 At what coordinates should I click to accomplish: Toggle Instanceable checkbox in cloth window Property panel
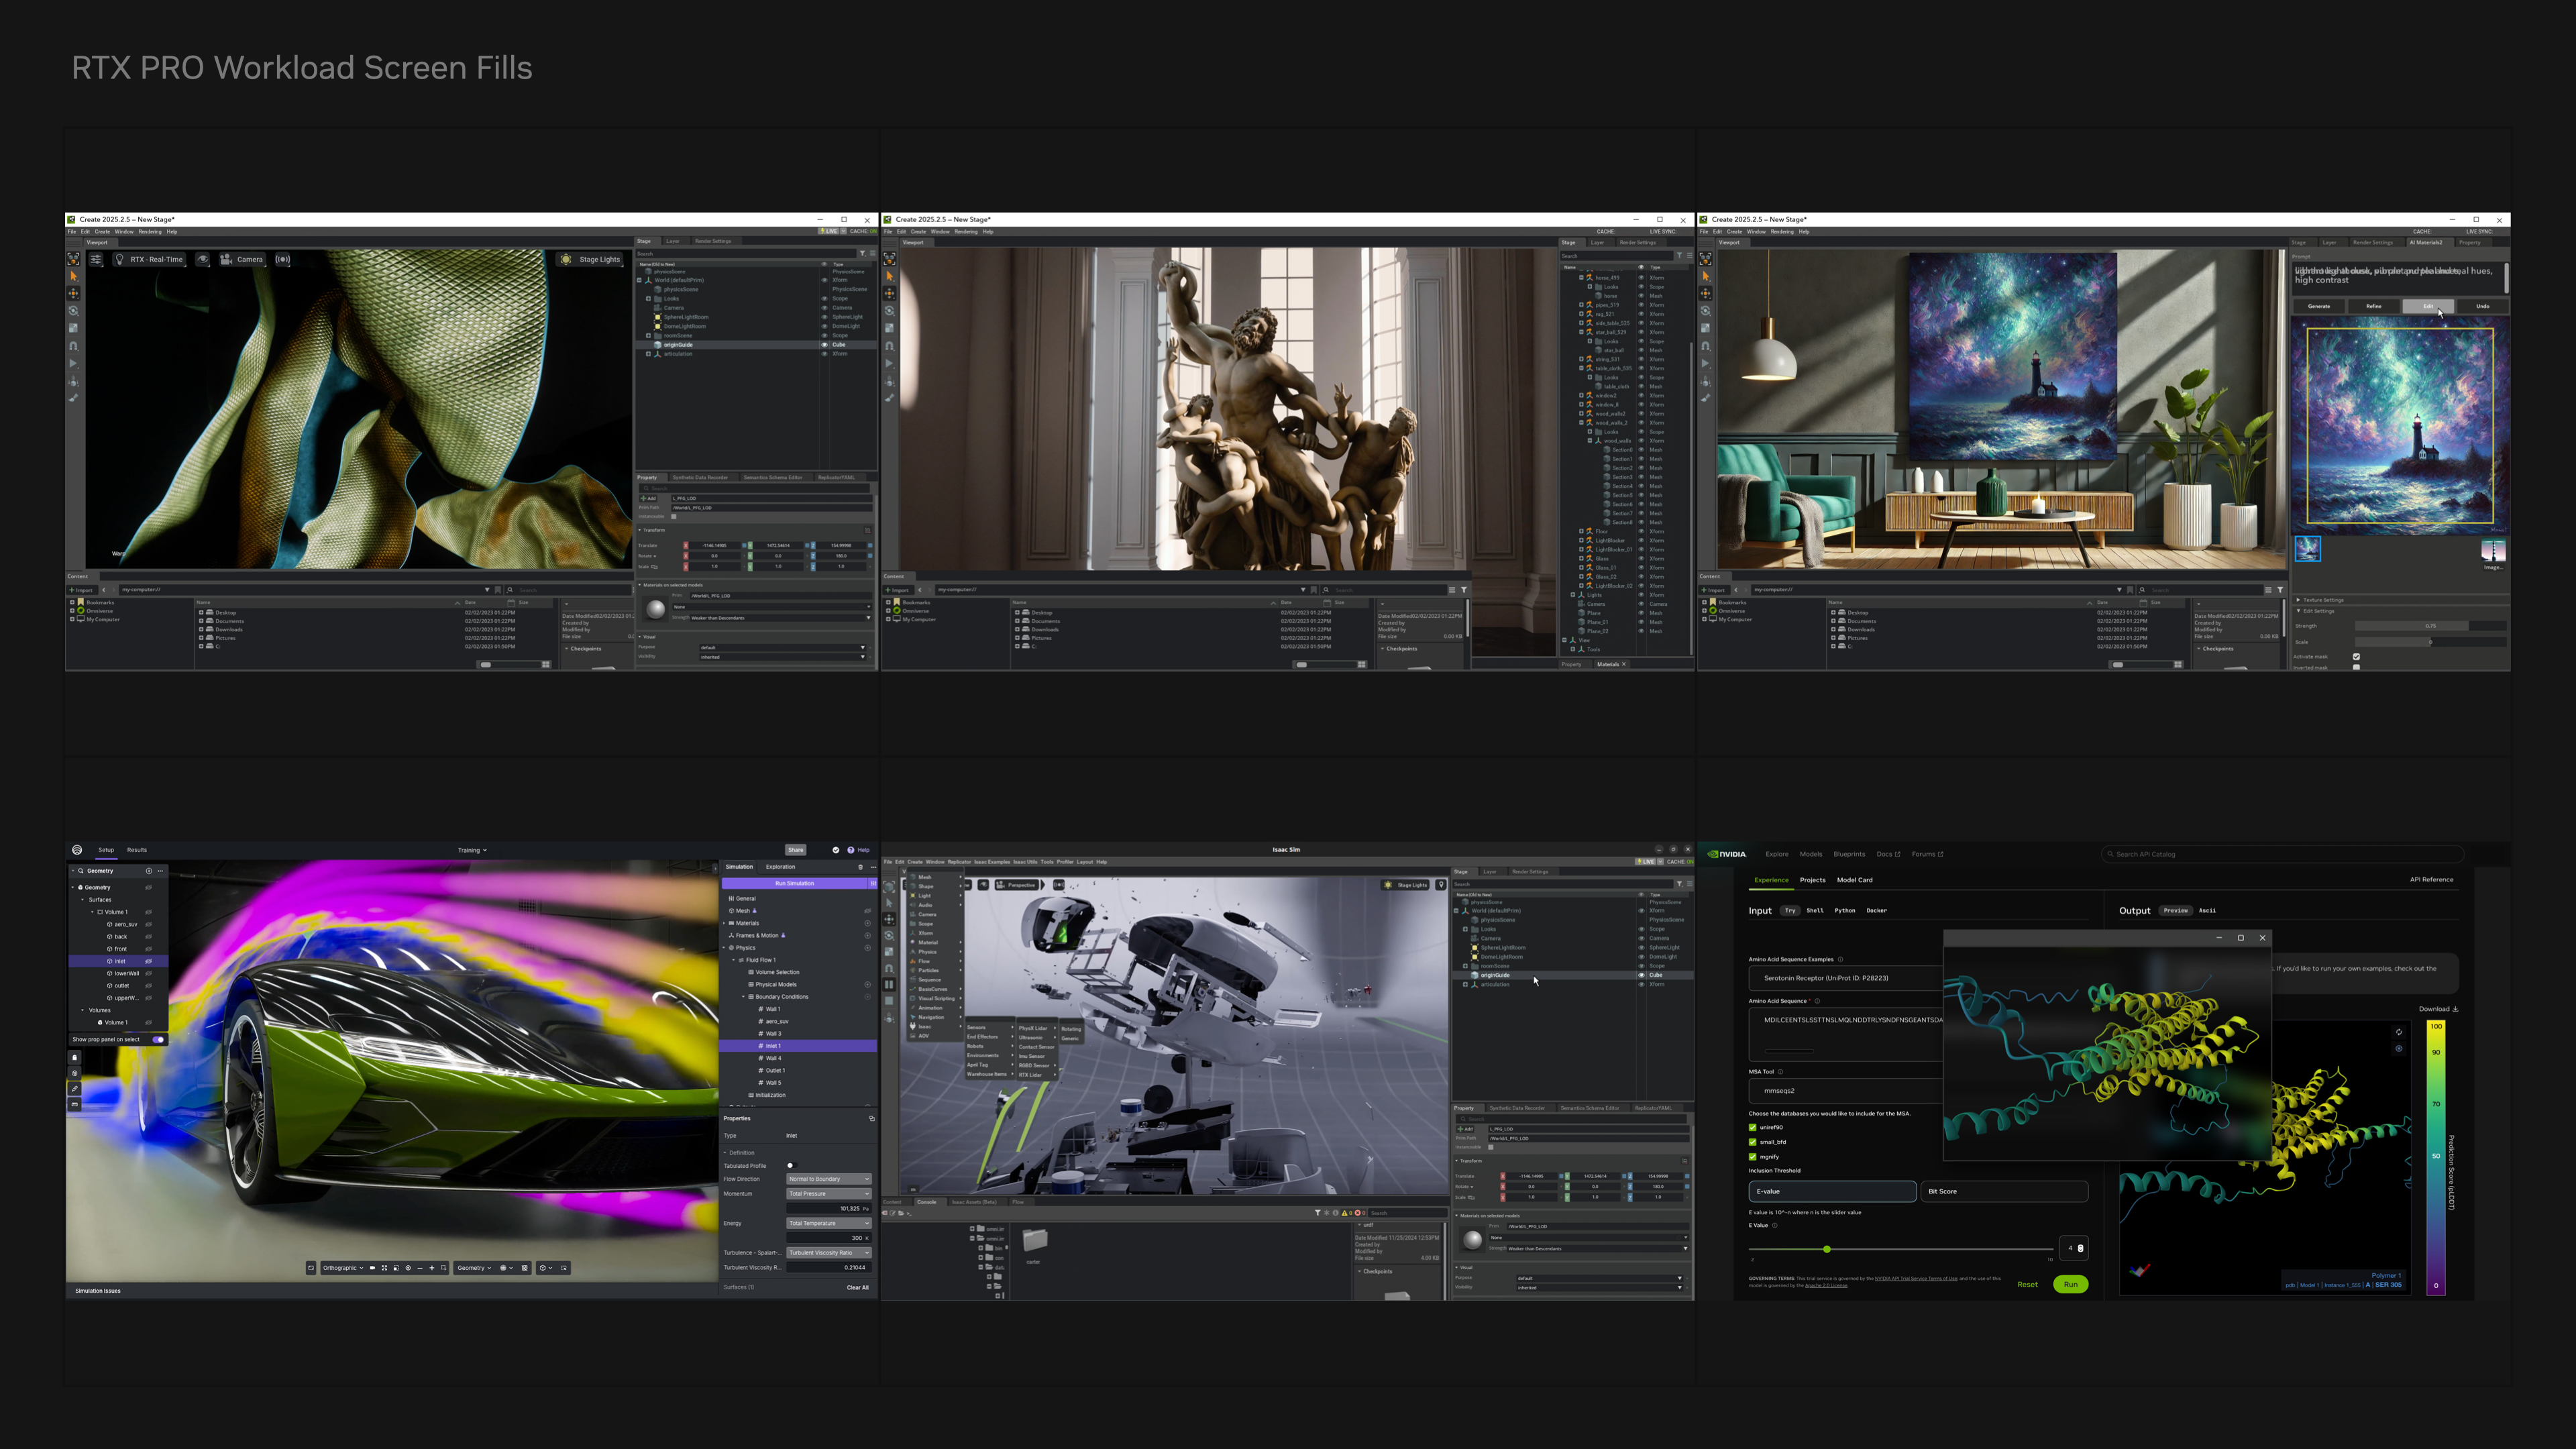674,517
